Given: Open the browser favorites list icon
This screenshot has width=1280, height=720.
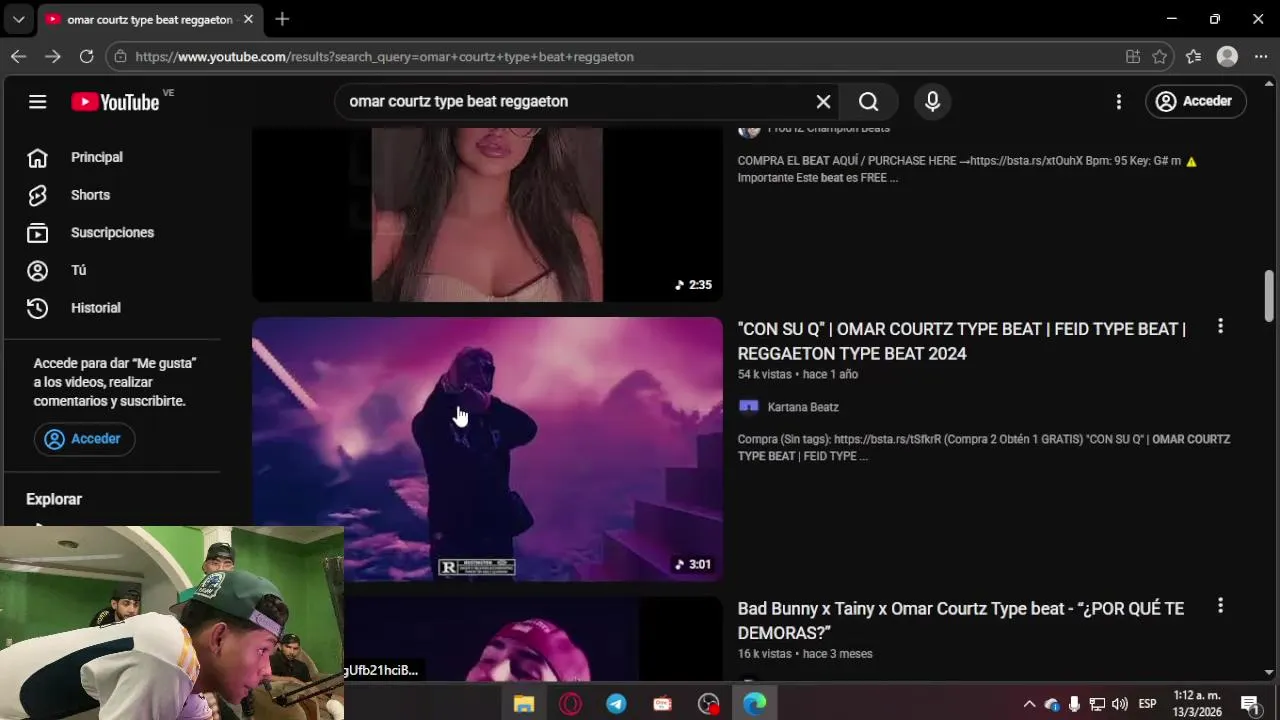Looking at the screenshot, I should (1193, 57).
